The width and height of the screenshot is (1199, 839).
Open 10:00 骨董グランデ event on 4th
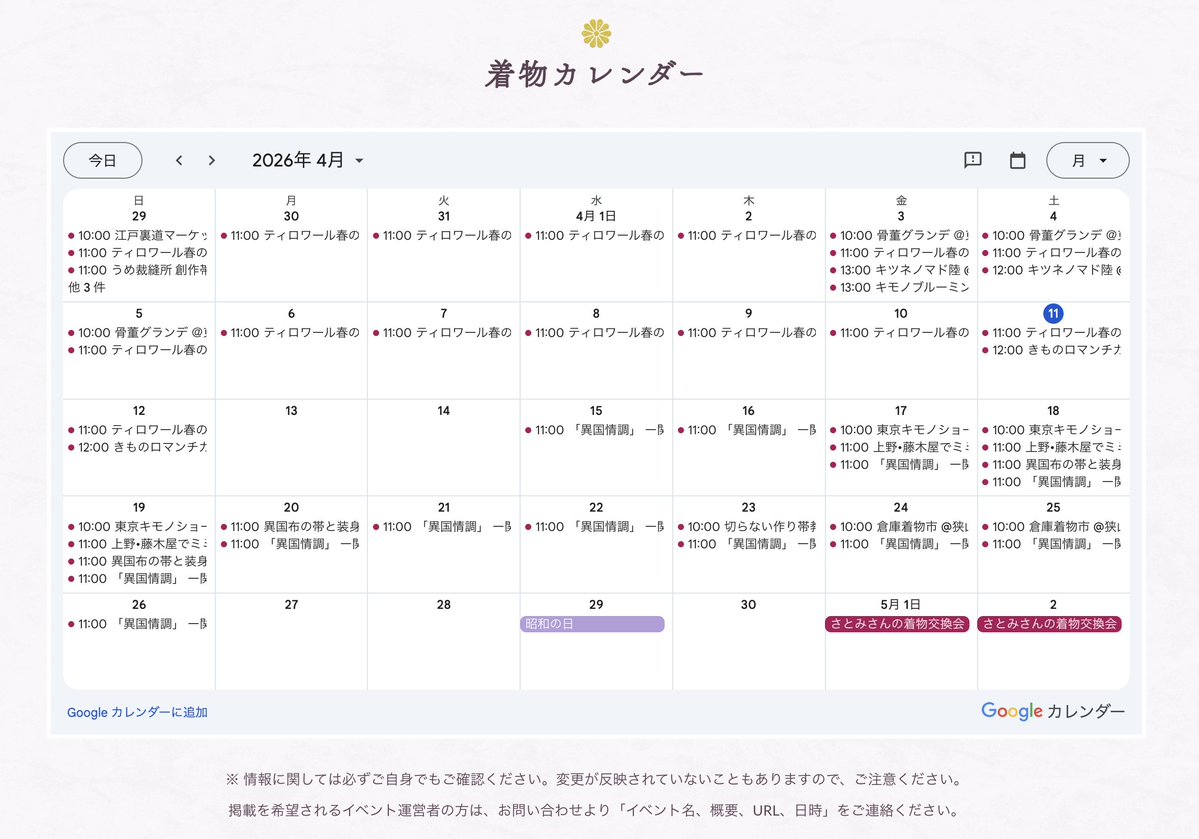click(x=1052, y=236)
